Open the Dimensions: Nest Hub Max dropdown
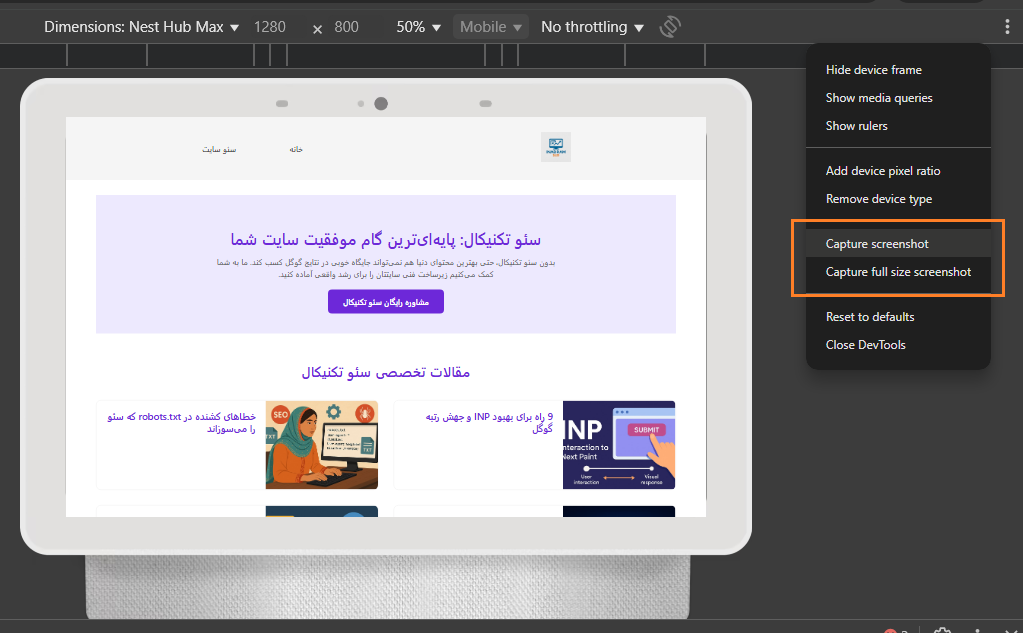The image size is (1023, 633). (142, 27)
